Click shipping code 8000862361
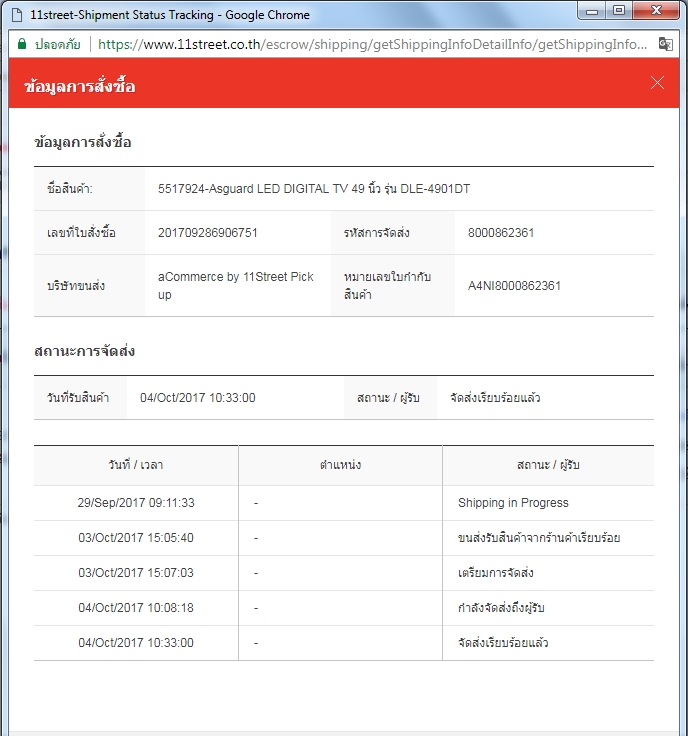The height and width of the screenshot is (736, 688). 501,233
